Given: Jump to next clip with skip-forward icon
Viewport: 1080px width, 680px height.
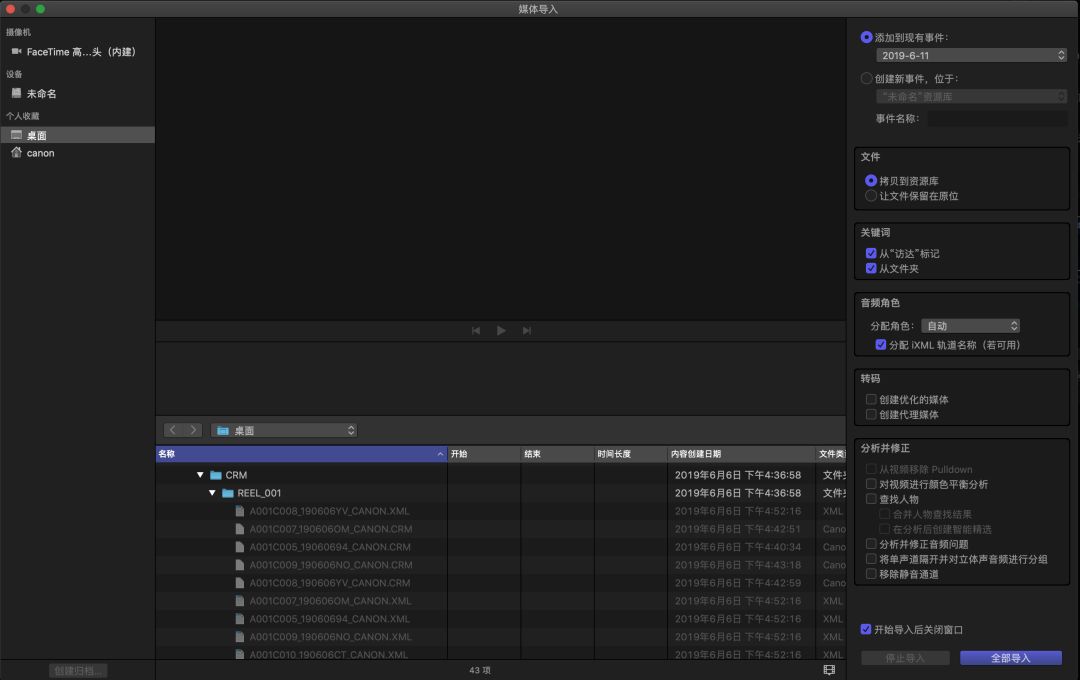Looking at the screenshot, I should pos(527,331).
